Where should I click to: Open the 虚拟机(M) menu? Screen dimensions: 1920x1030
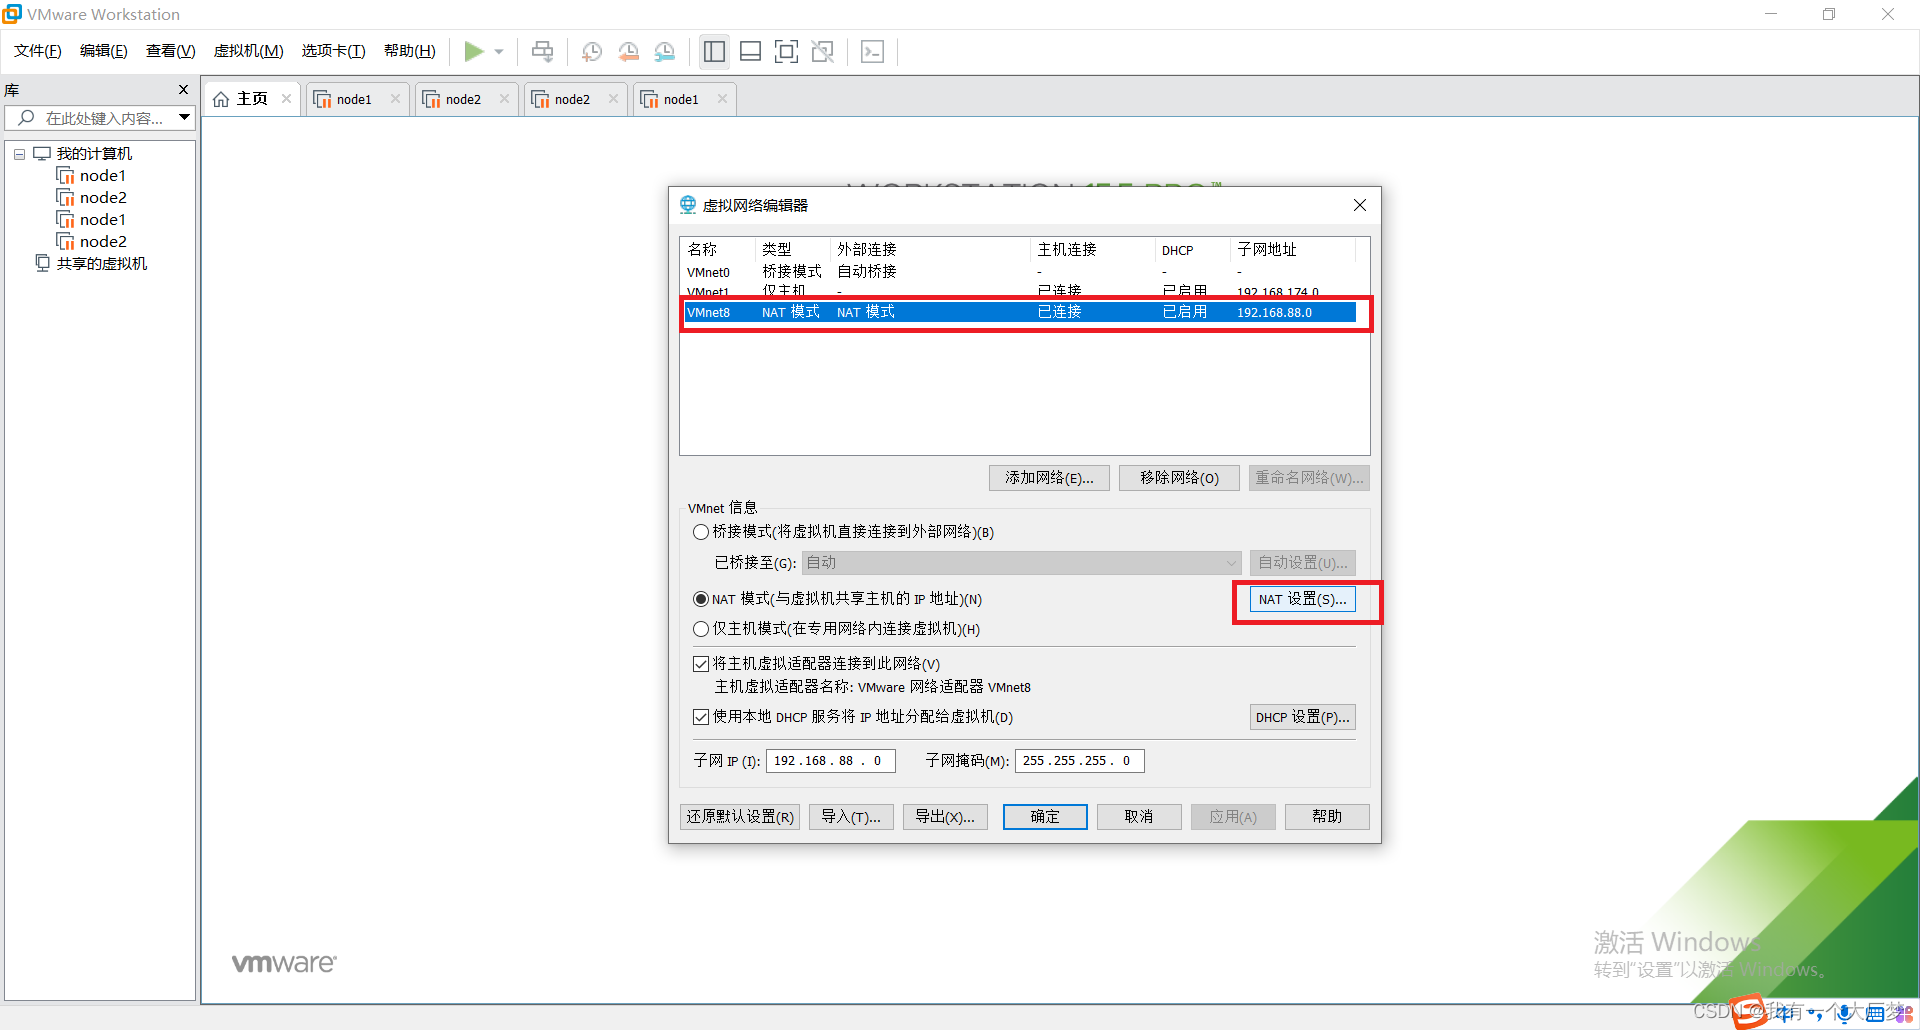[249, 51]
